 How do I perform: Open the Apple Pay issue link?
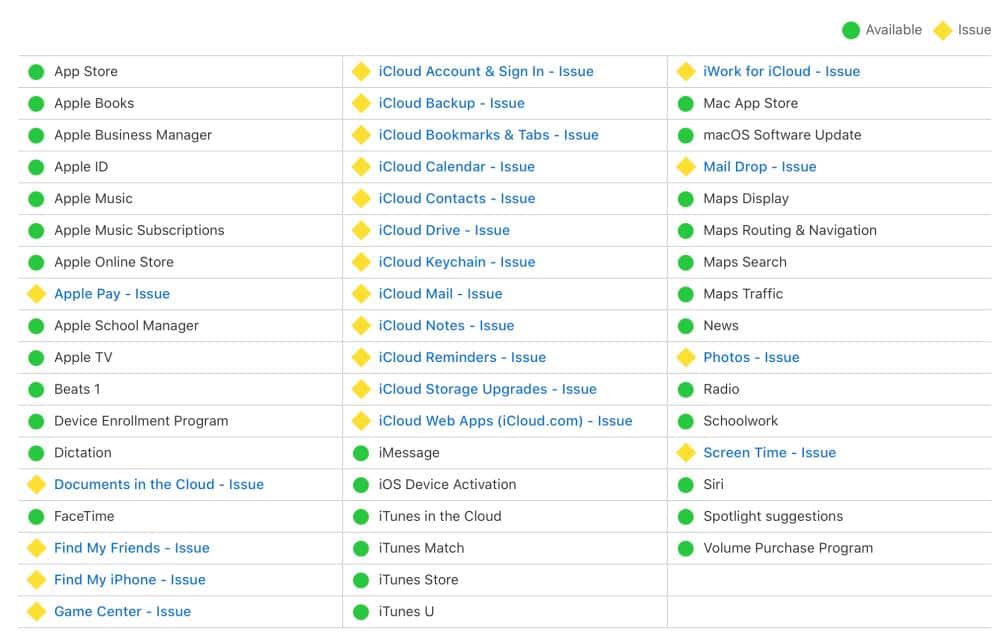112,294
